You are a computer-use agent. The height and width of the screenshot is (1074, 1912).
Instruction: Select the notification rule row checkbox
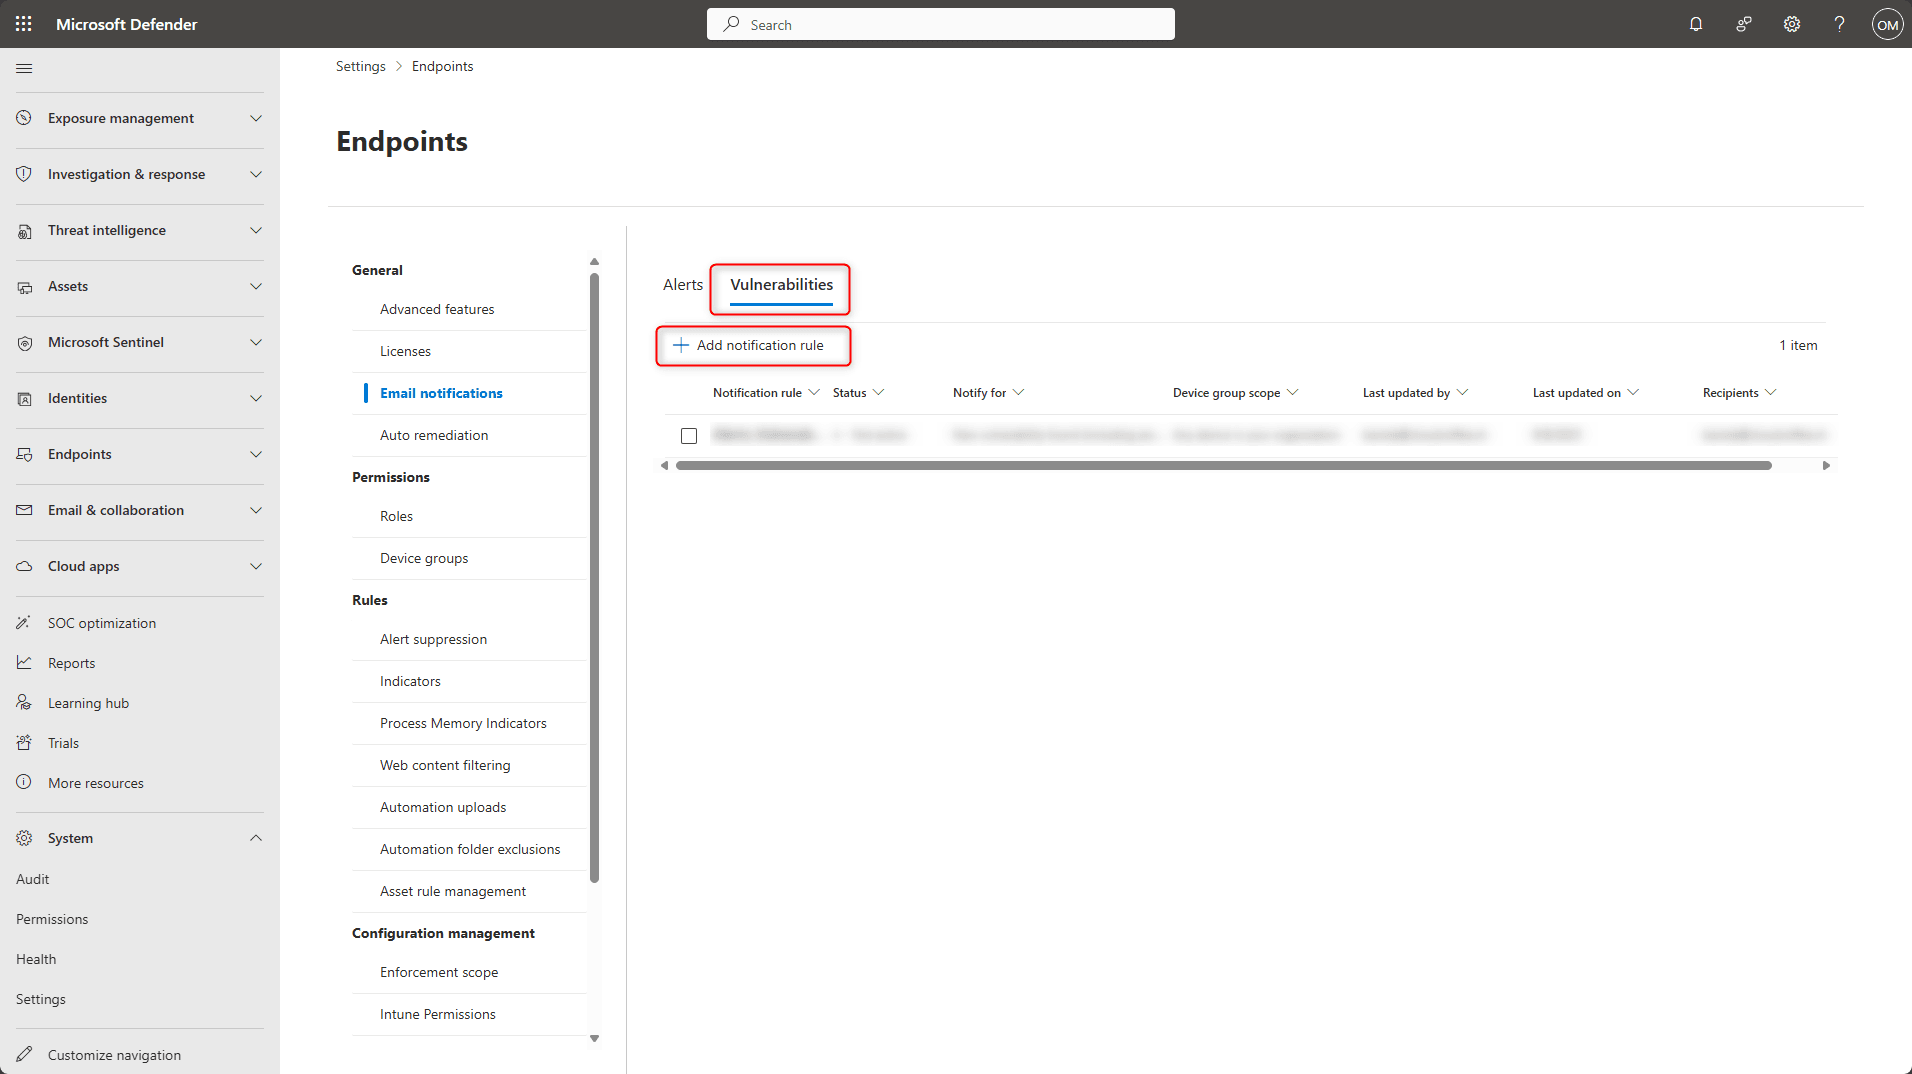pyautogui.click(x=689, y=436)
